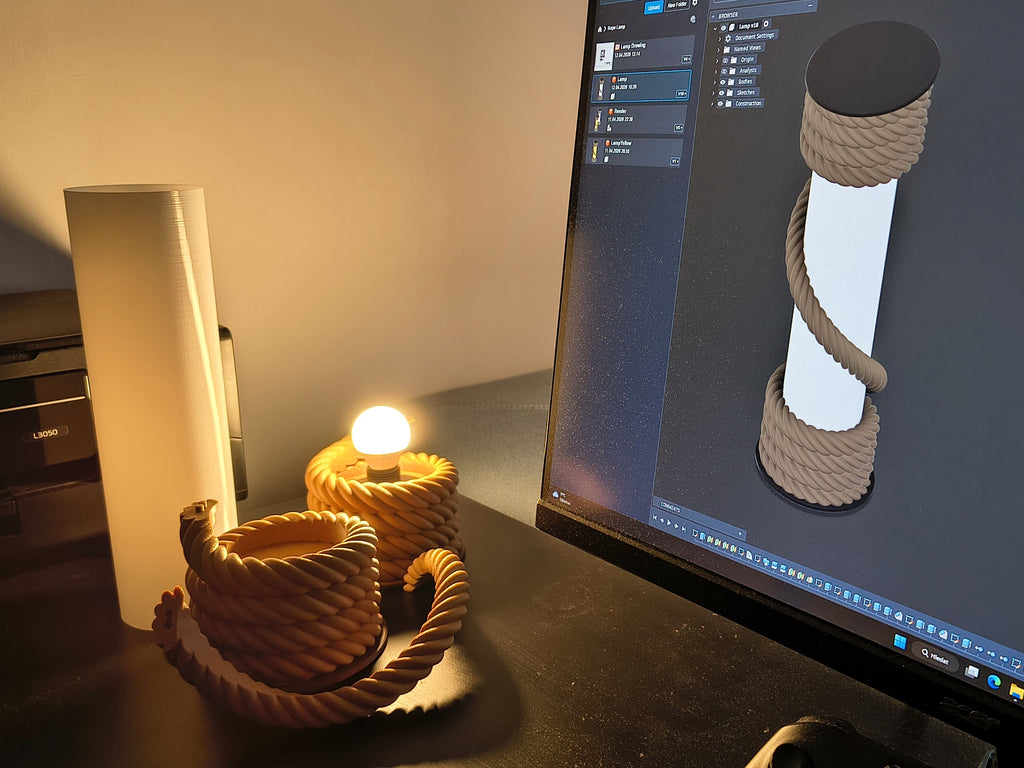The image size is (1024, 768).
Task: Step timeline forward one feature
Action: pos(676,526)
